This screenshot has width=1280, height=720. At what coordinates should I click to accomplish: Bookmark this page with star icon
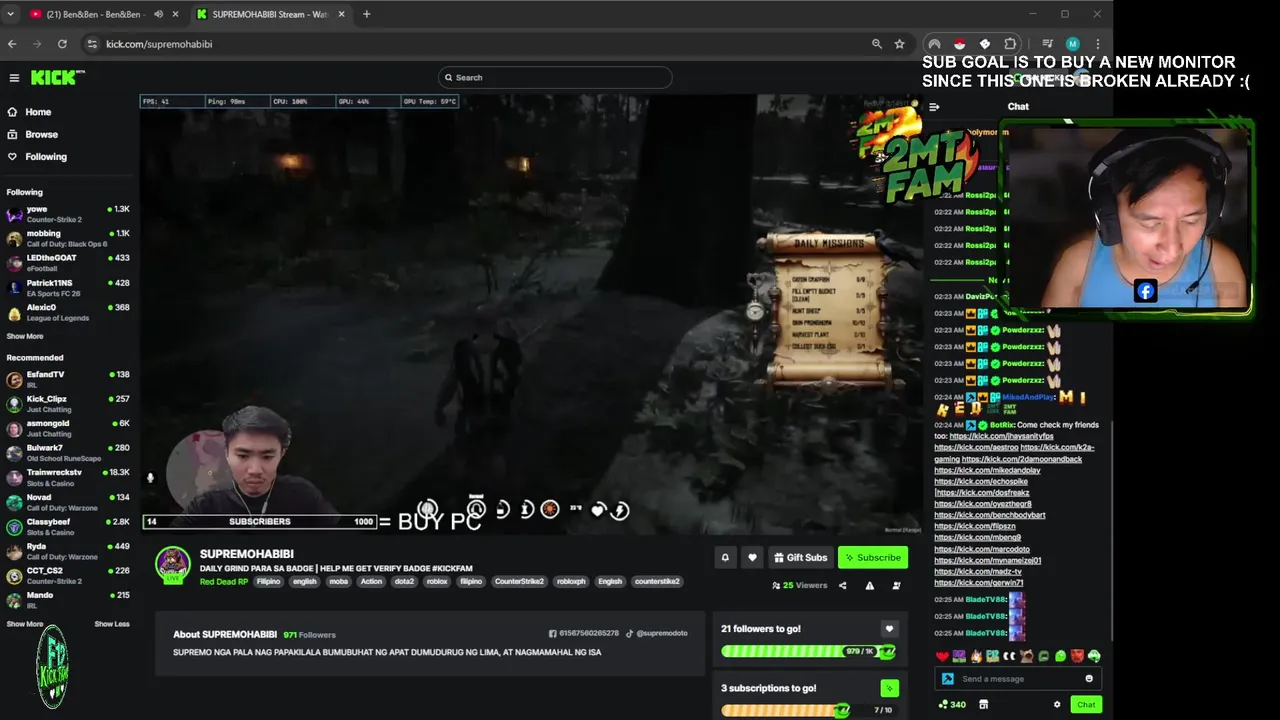900,44
